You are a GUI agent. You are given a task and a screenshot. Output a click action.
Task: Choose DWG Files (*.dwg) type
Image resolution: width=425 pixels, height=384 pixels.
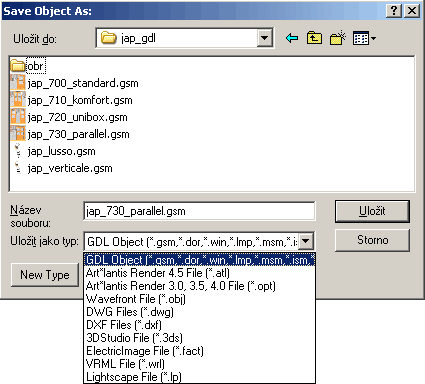(199, 312)
